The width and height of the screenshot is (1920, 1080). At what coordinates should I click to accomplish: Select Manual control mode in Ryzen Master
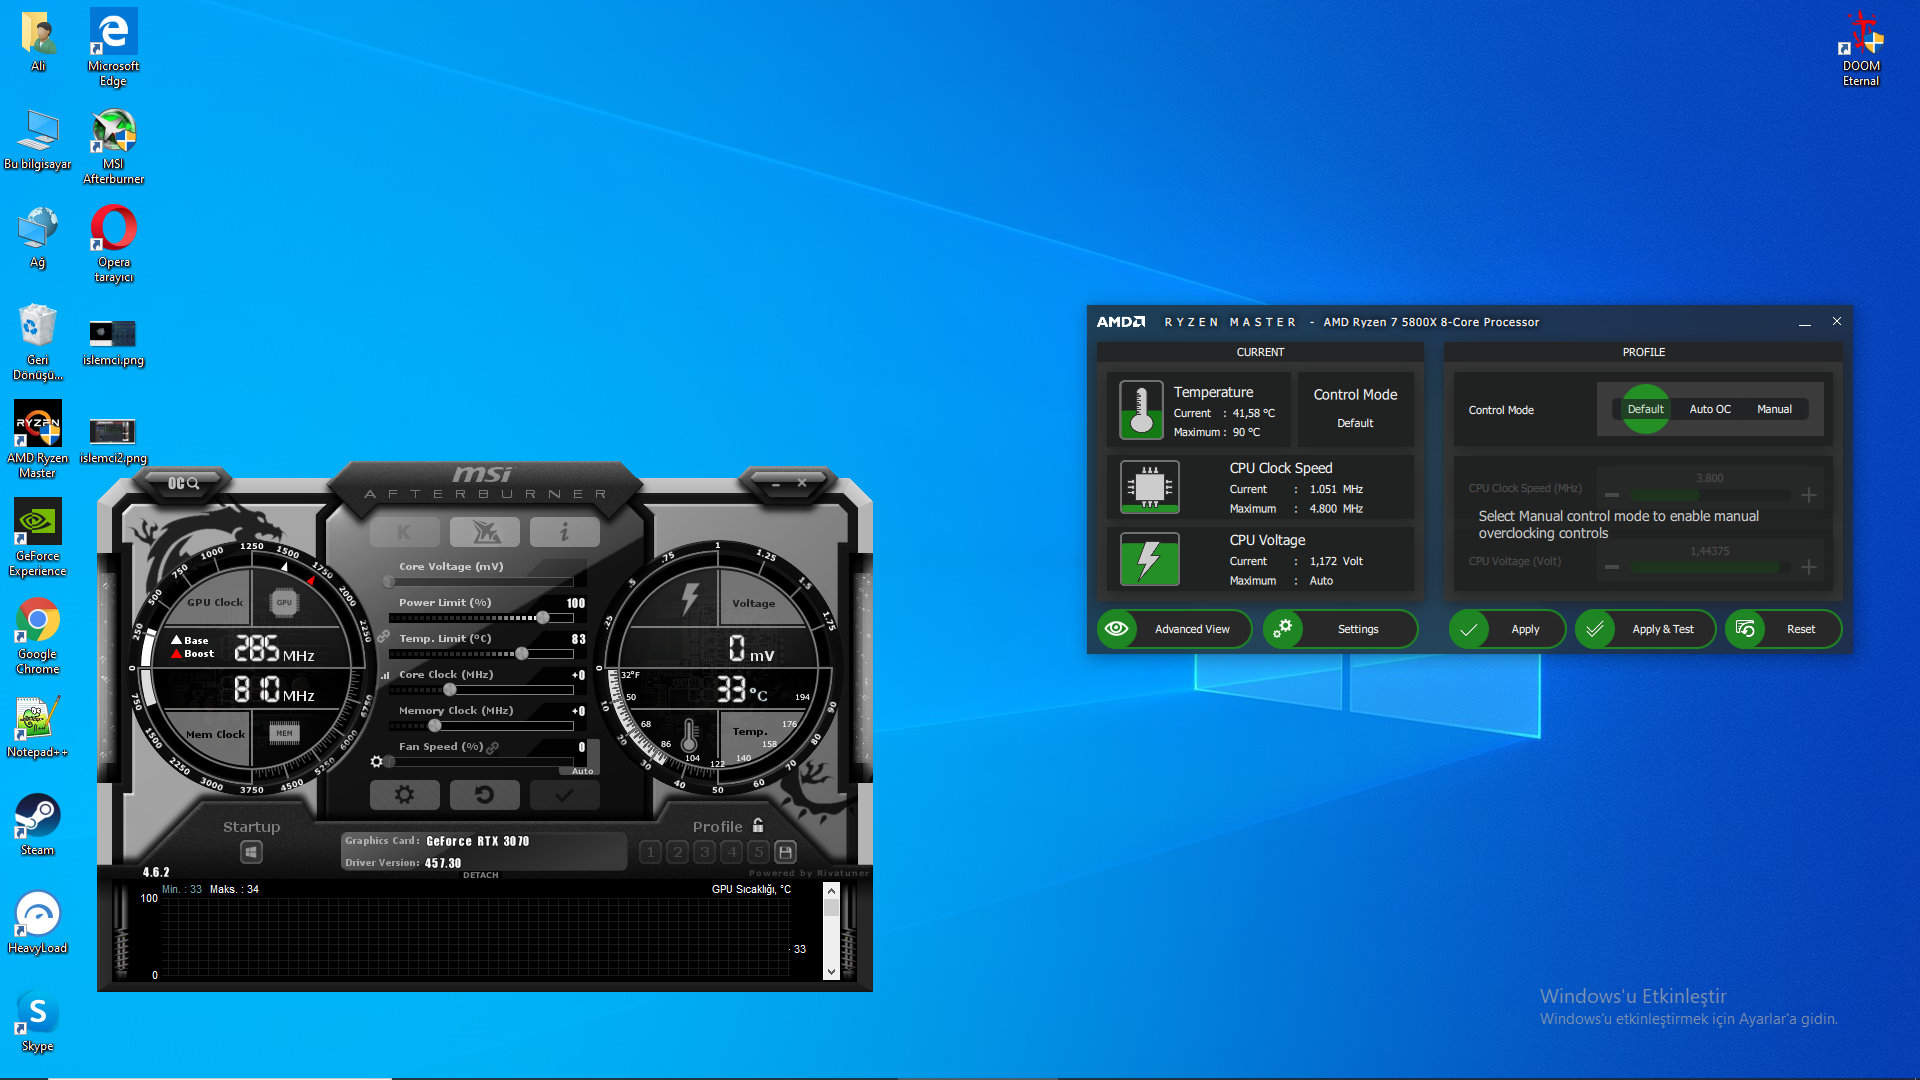[1774, 409]
